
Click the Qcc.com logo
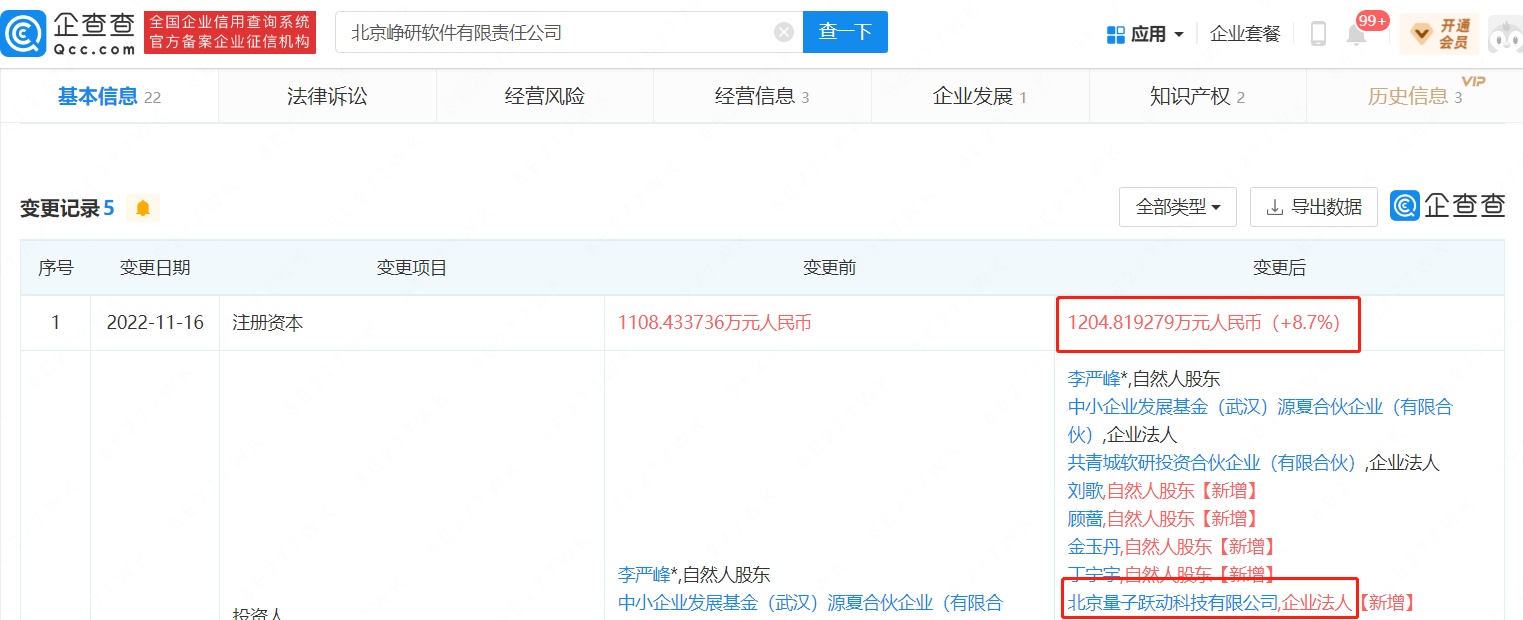pos(68,33)
